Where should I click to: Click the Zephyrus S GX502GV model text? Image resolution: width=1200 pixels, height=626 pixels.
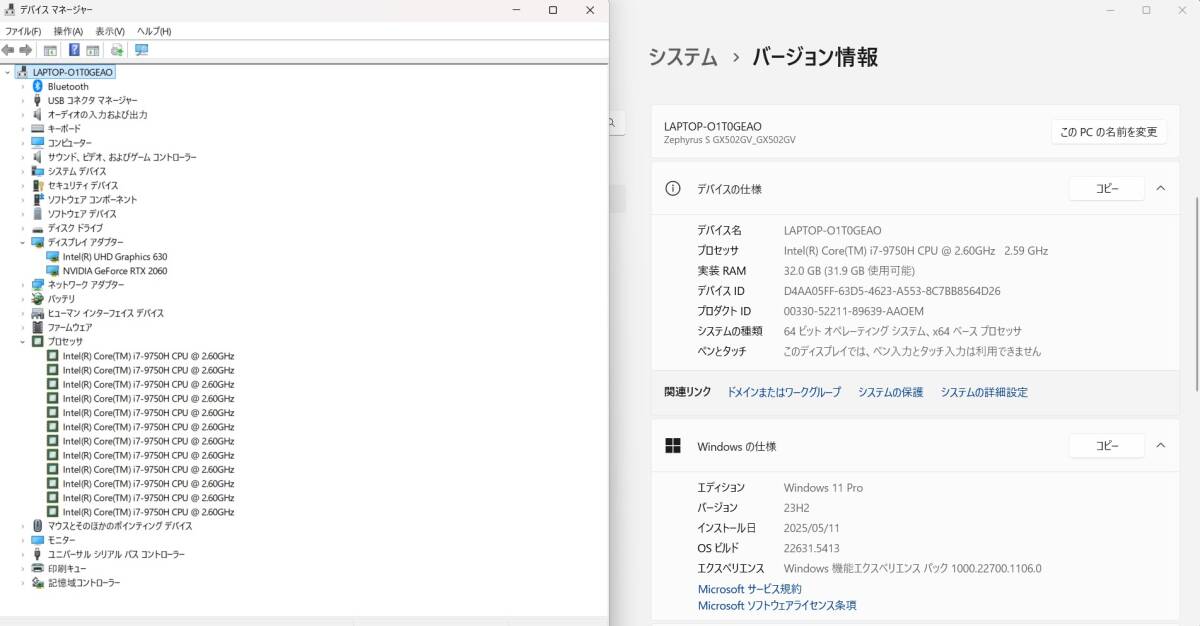point(730,140)
